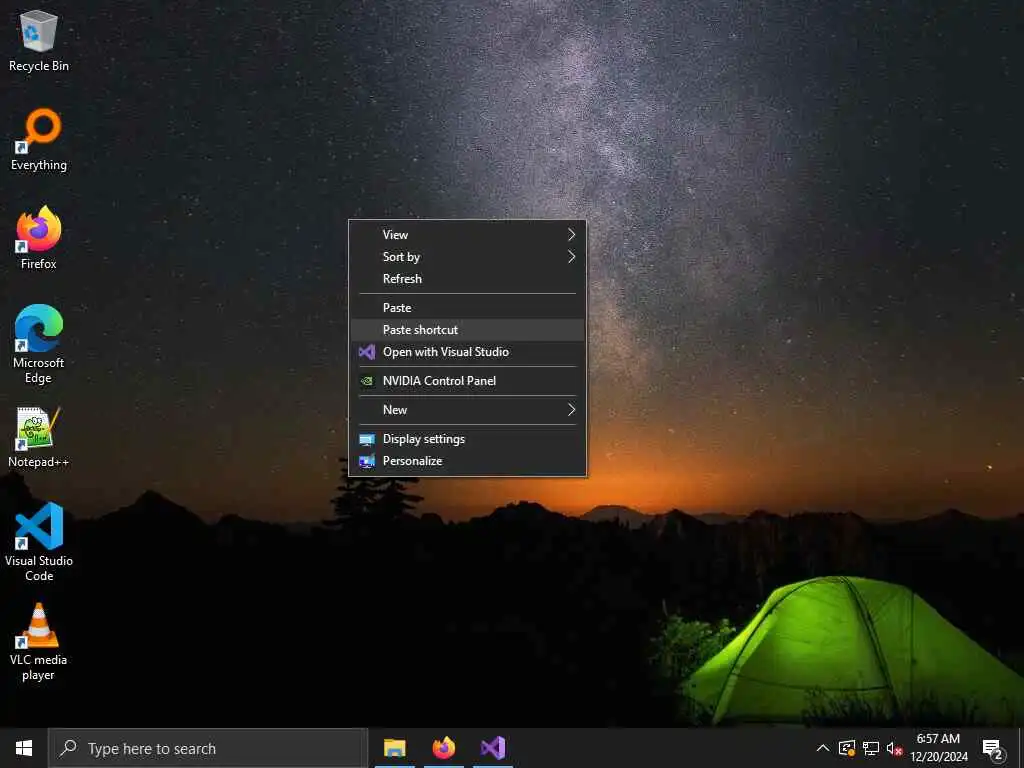The image size is (1024, 768).
Task: Show hidden tray icons chevron
Action: click(823, 748)
